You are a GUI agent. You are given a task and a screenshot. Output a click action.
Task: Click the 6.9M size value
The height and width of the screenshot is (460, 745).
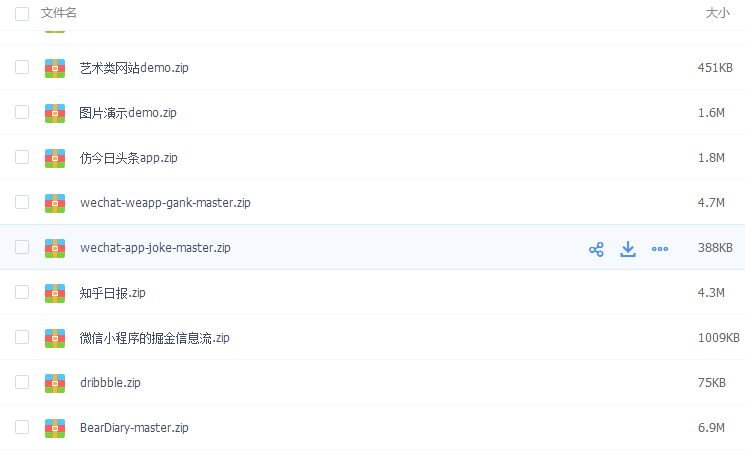[711, 428]
